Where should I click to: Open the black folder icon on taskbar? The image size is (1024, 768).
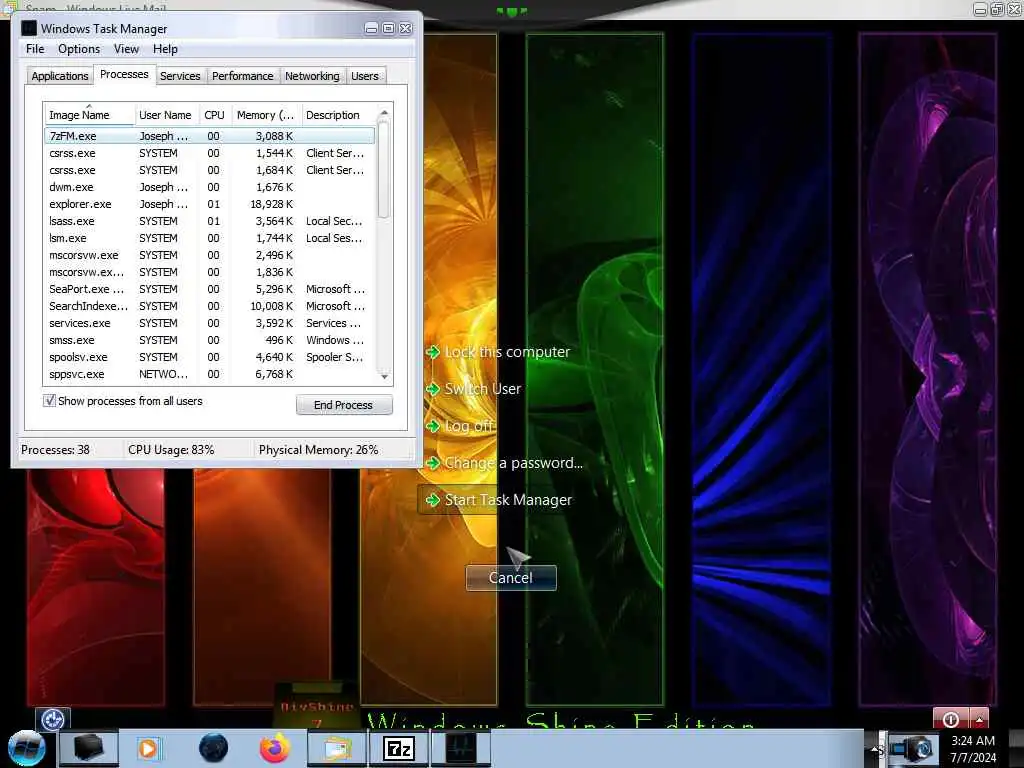(89, 748)
